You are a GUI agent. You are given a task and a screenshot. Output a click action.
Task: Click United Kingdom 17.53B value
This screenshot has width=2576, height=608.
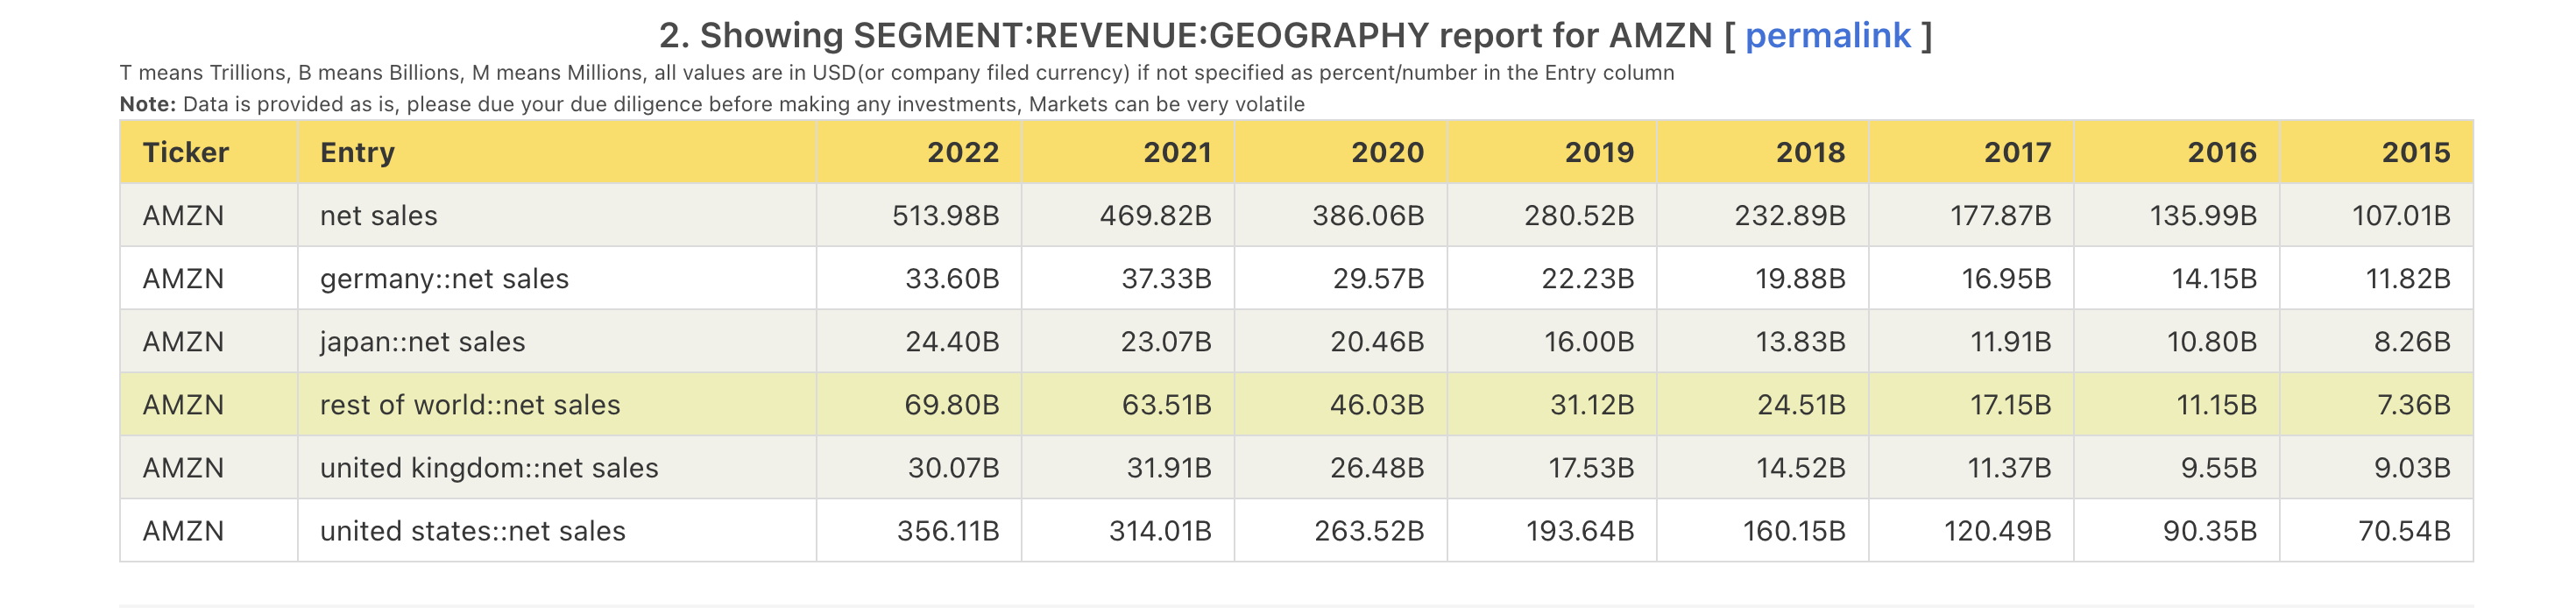[1592, 467]
